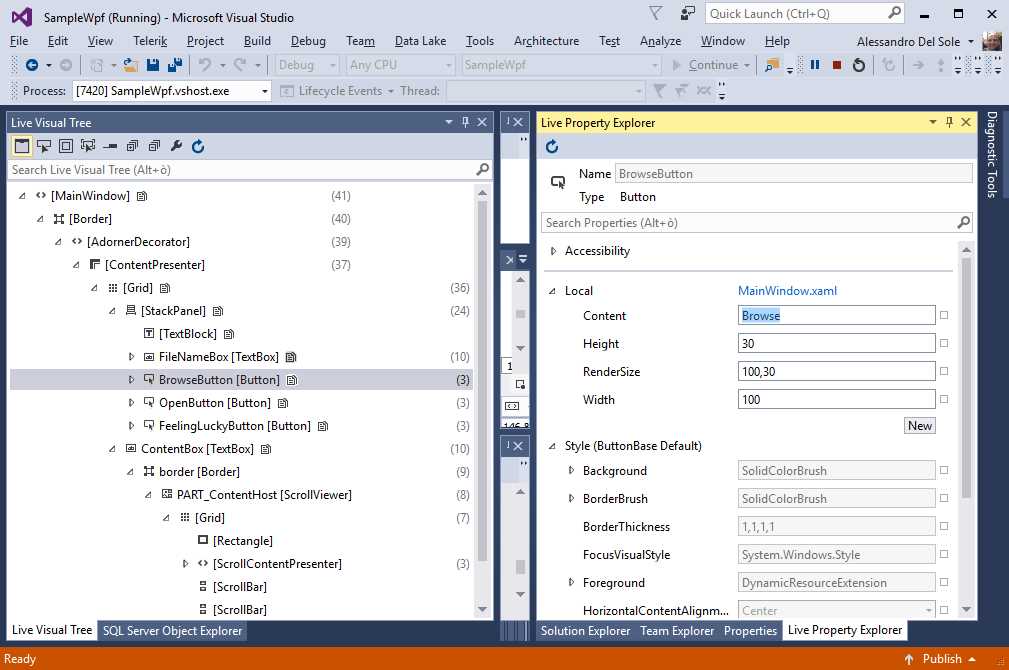Expand the FileNameBox [TextBox] node
1009x670 pixels.
point(131,357)
